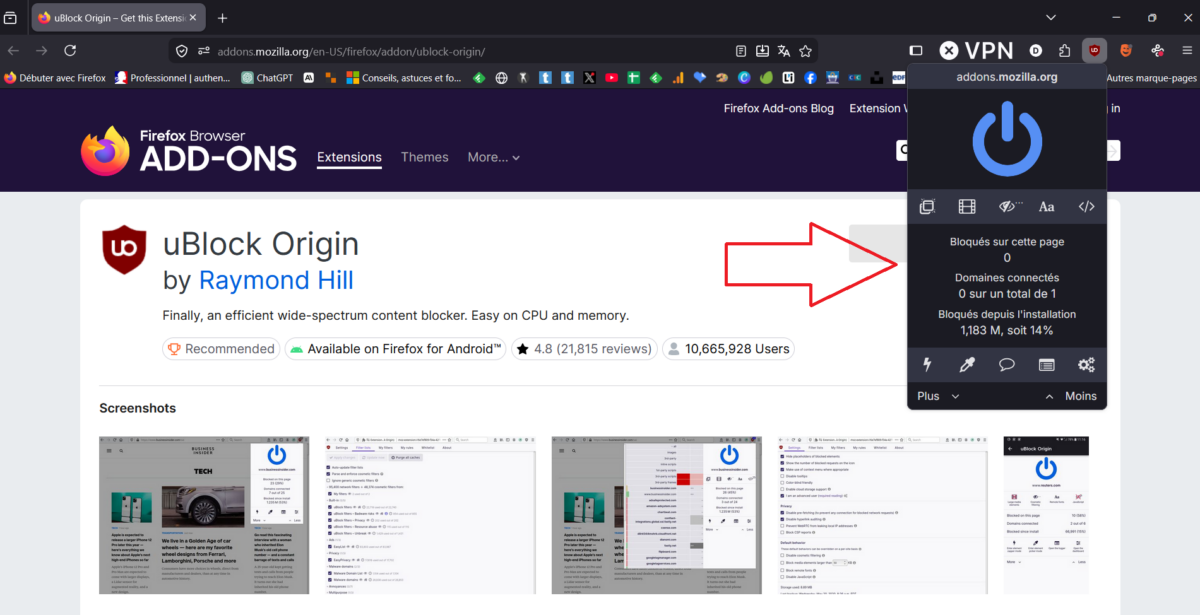Open the element picker eyedropper
Viewport: 1200px width, 615px height.
(x=967, y=365)
